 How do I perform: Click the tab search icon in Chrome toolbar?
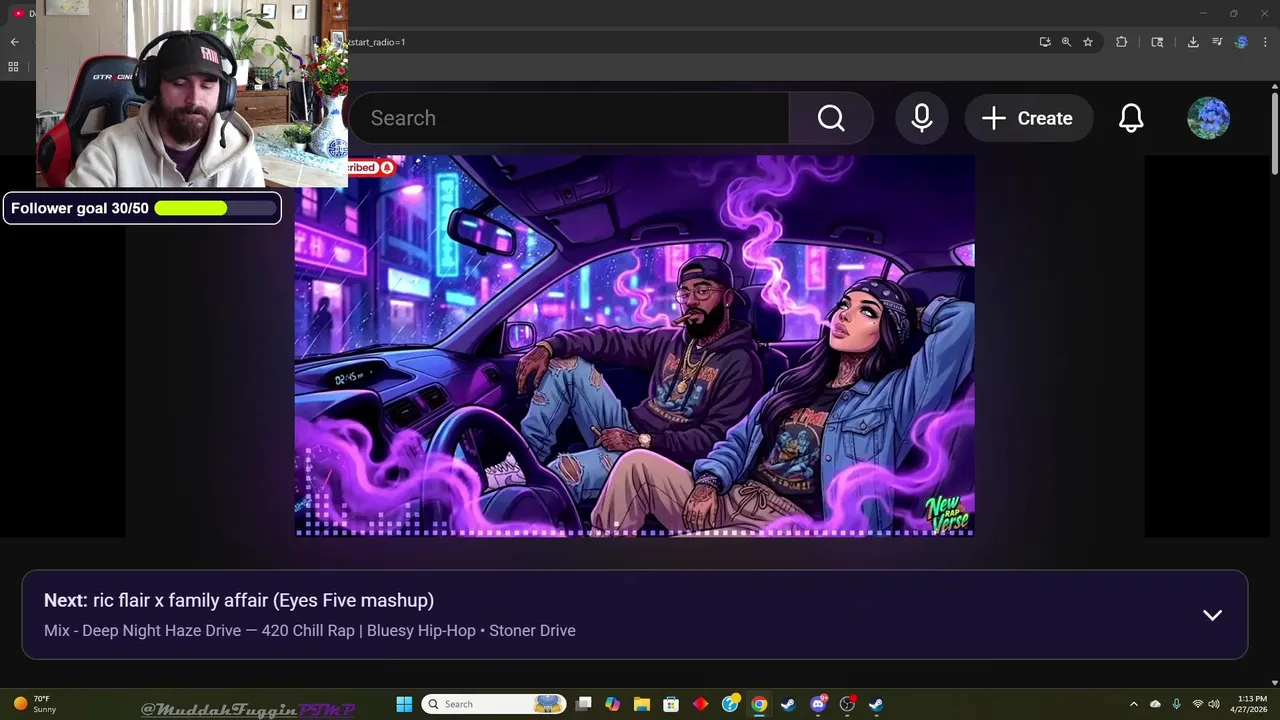(1157, 42)
